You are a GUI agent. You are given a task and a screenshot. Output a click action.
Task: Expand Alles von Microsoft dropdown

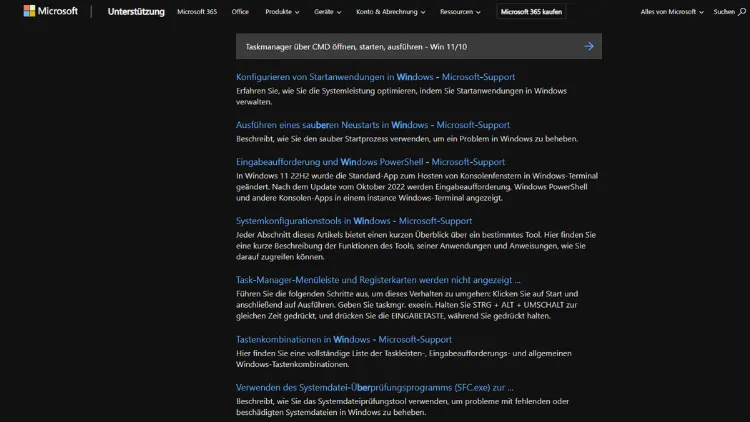coord(672,11)
